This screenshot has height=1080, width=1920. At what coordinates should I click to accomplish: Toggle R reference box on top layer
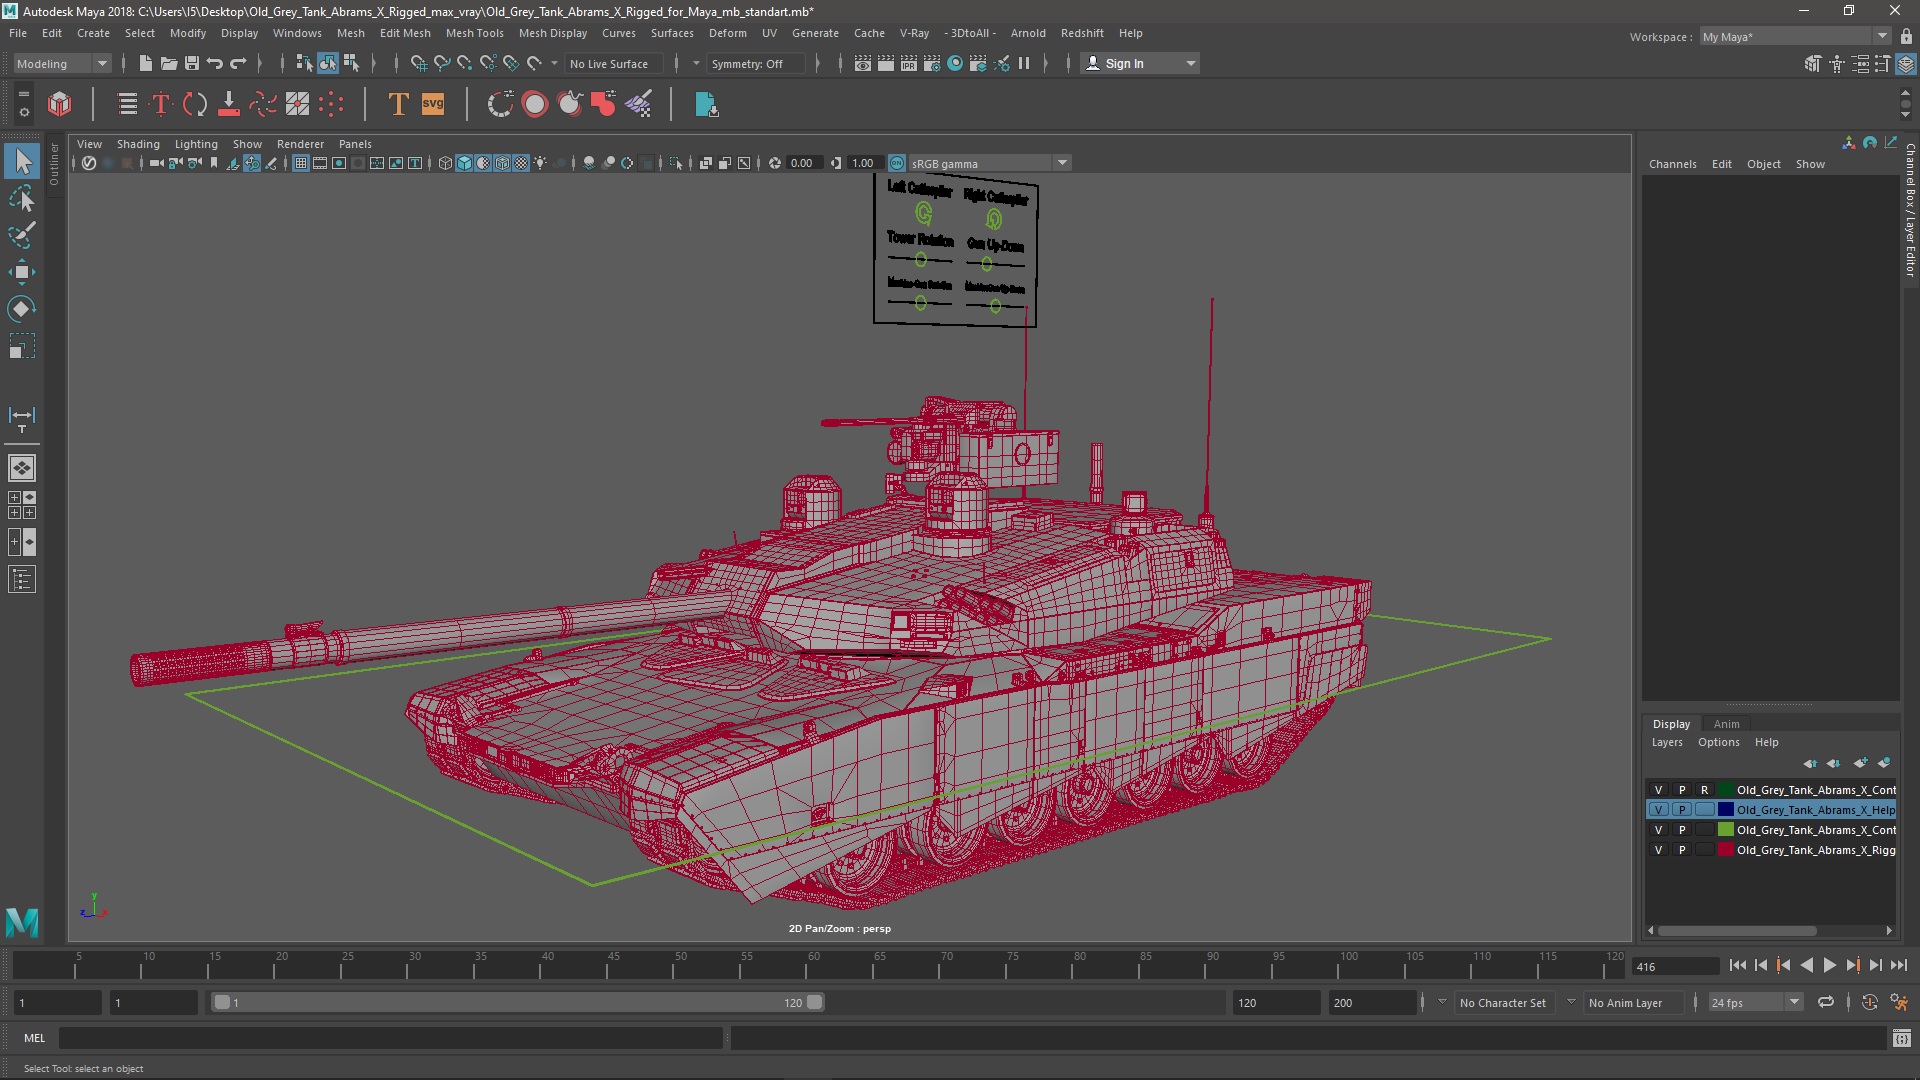(x=1705, y=790)
